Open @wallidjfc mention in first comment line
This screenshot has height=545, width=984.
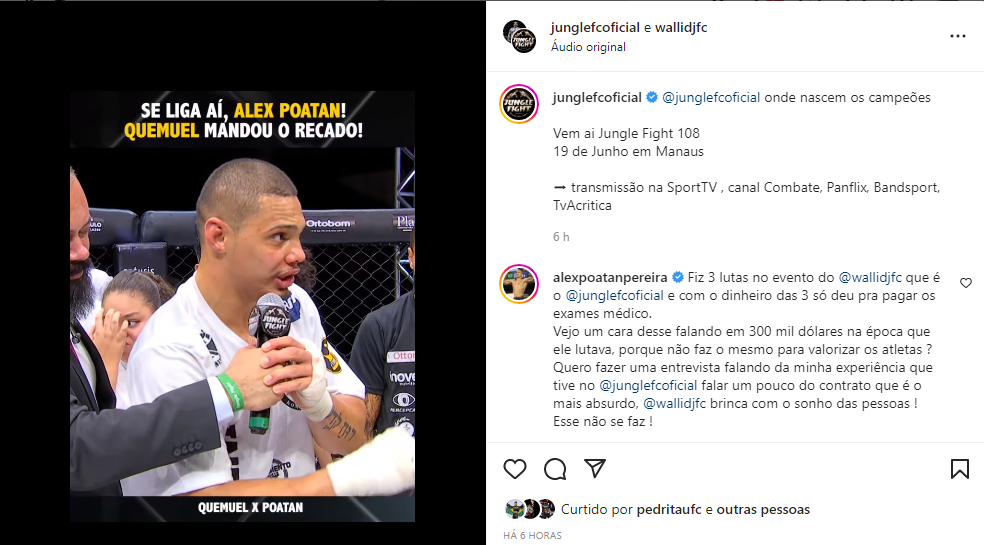tap(870, 278)
